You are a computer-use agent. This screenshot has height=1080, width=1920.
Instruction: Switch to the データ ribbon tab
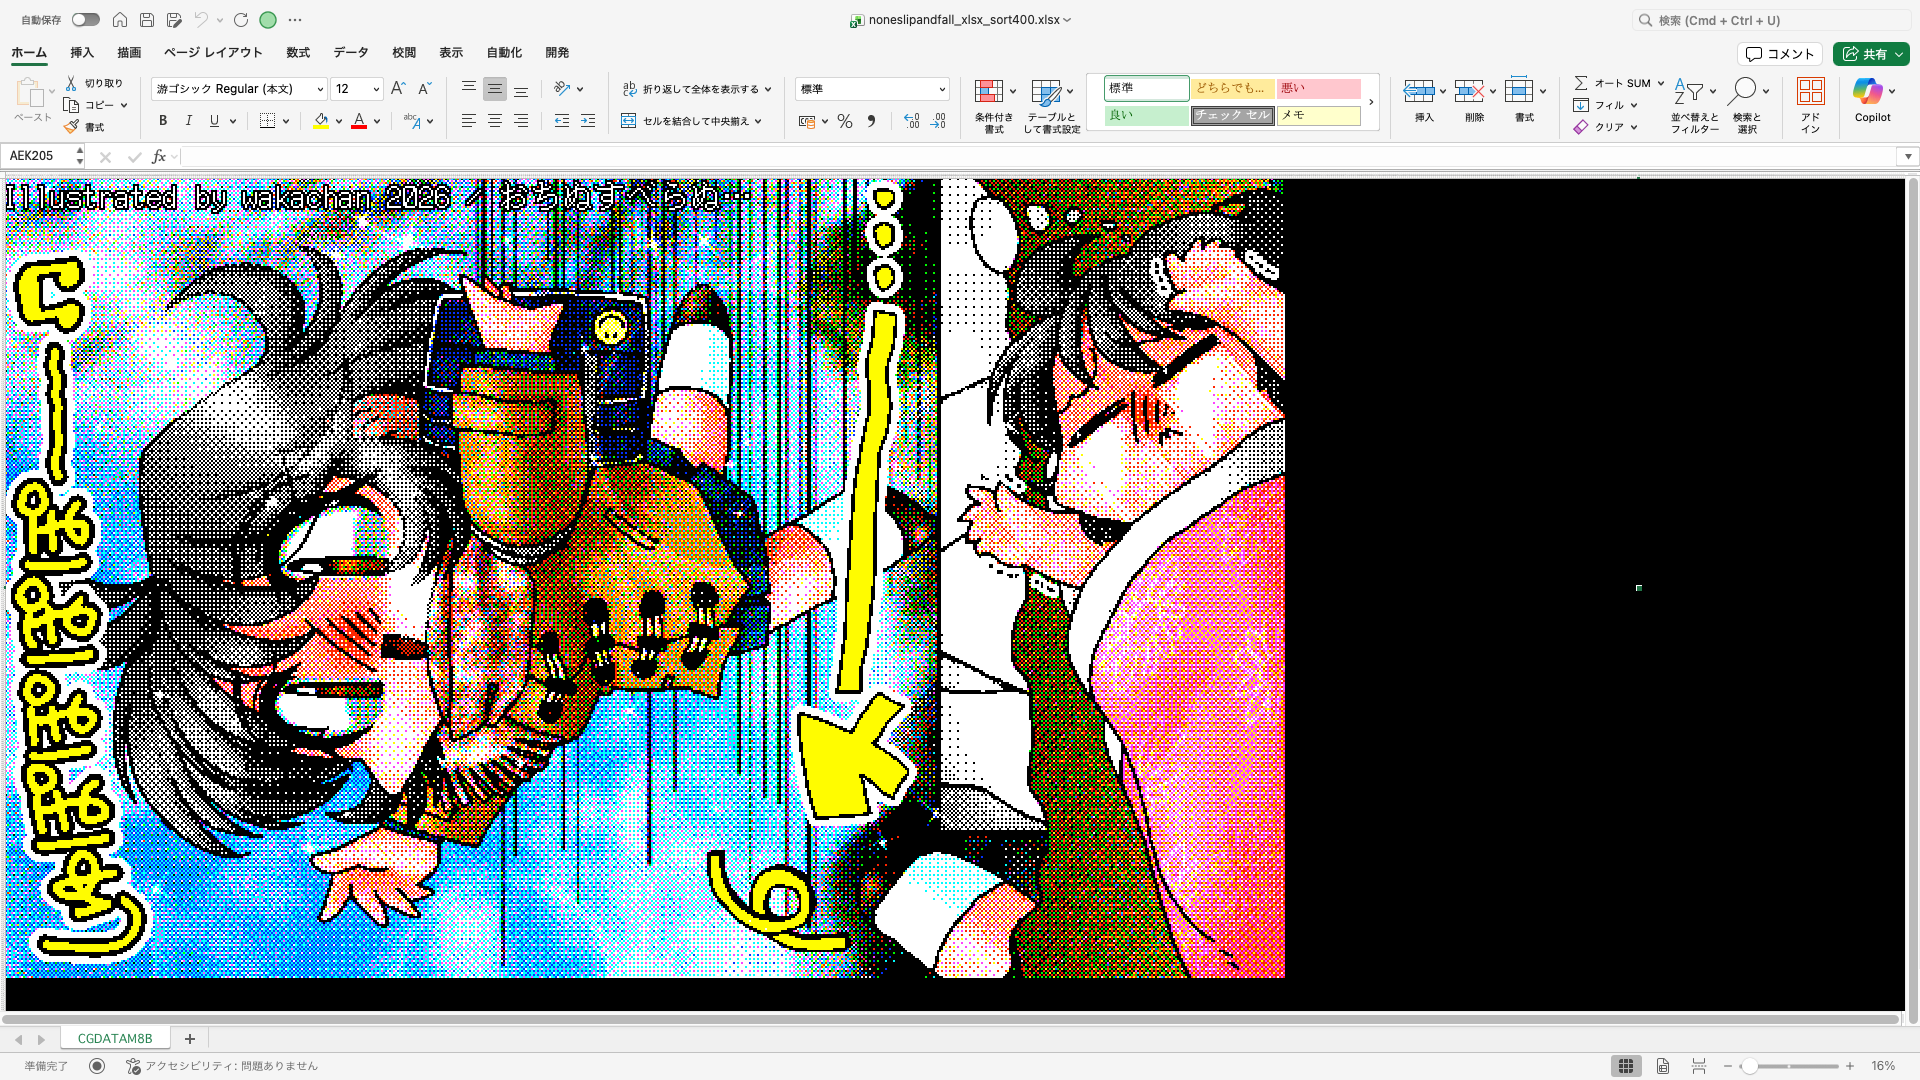(x=350, y=52)
